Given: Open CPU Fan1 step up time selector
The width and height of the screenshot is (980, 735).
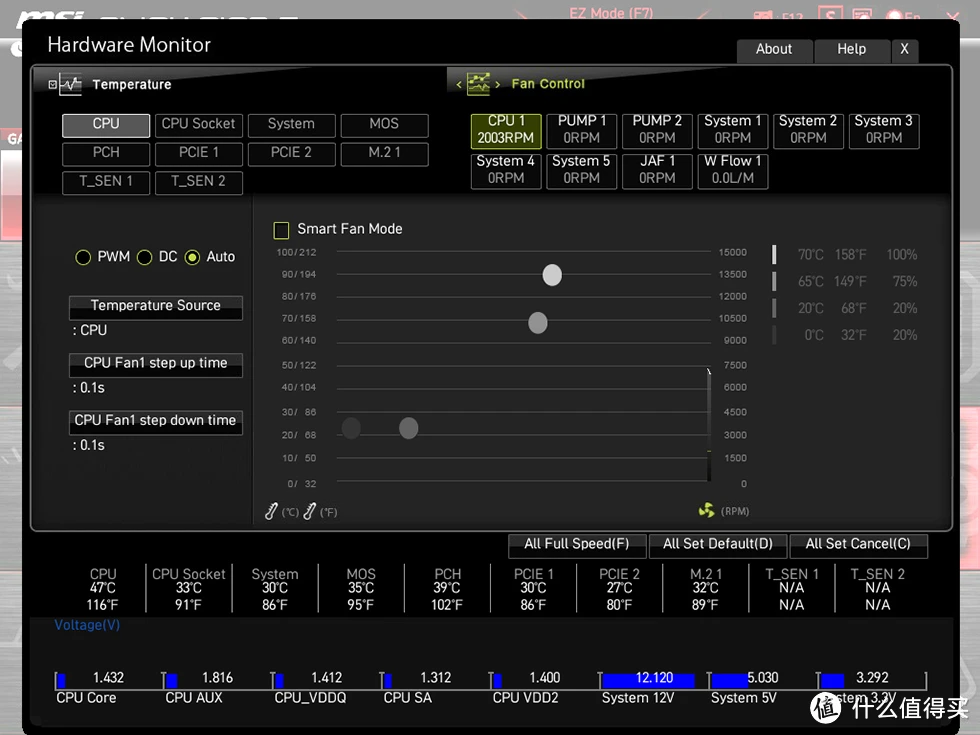Looking at the screenshot, I should click(x=155, y=364).
